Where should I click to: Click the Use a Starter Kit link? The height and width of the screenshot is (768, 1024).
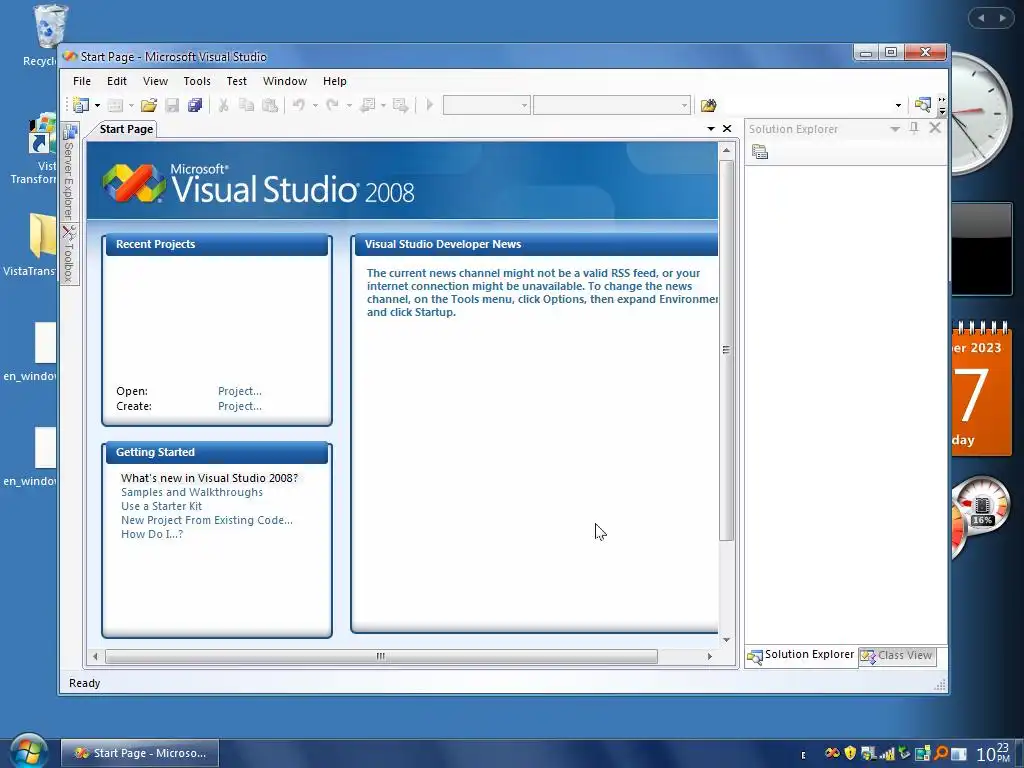(x=161, y=506)
